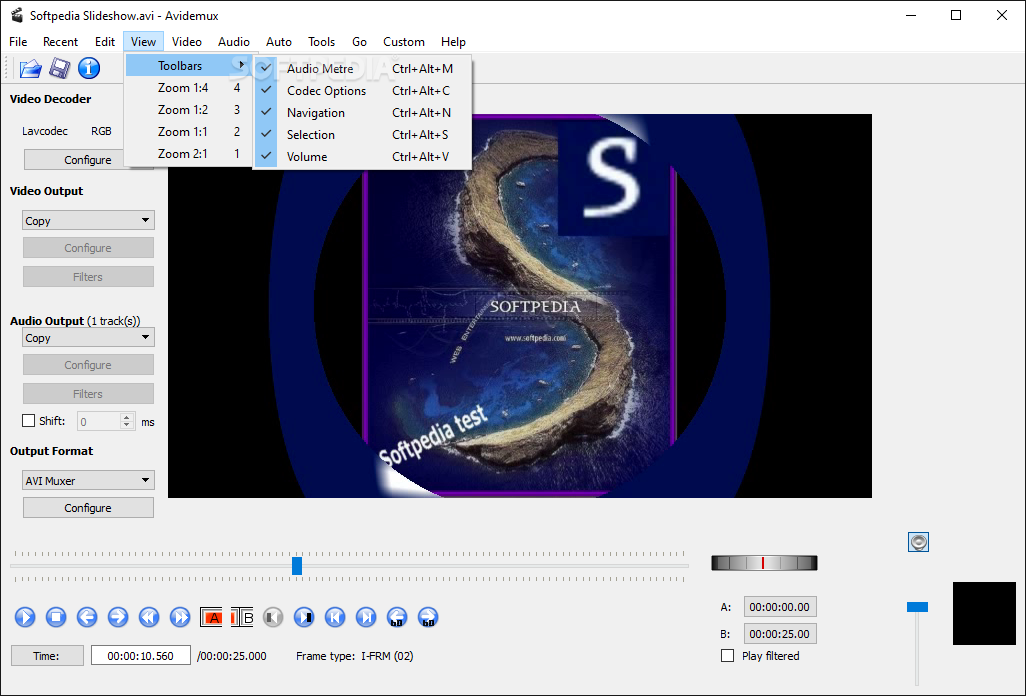Click the audio shift milliseconds input field

(x=99, y=421)
